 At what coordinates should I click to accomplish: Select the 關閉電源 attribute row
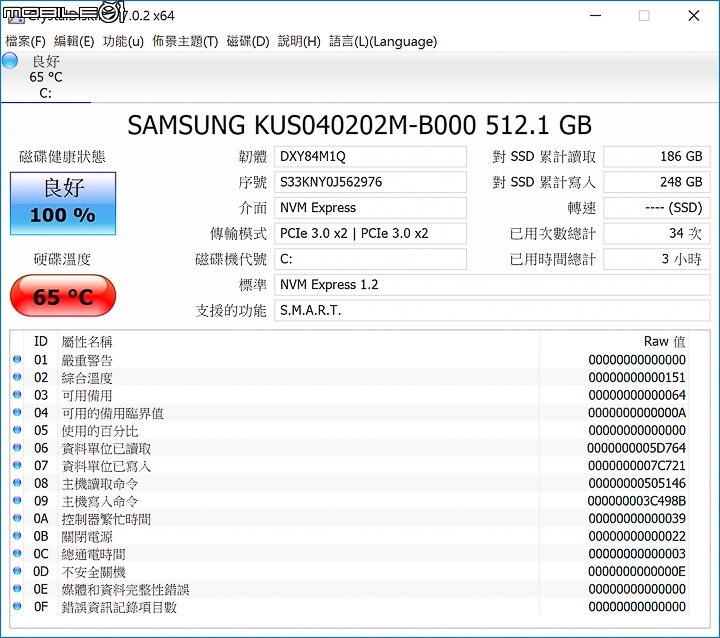[349, 536]
